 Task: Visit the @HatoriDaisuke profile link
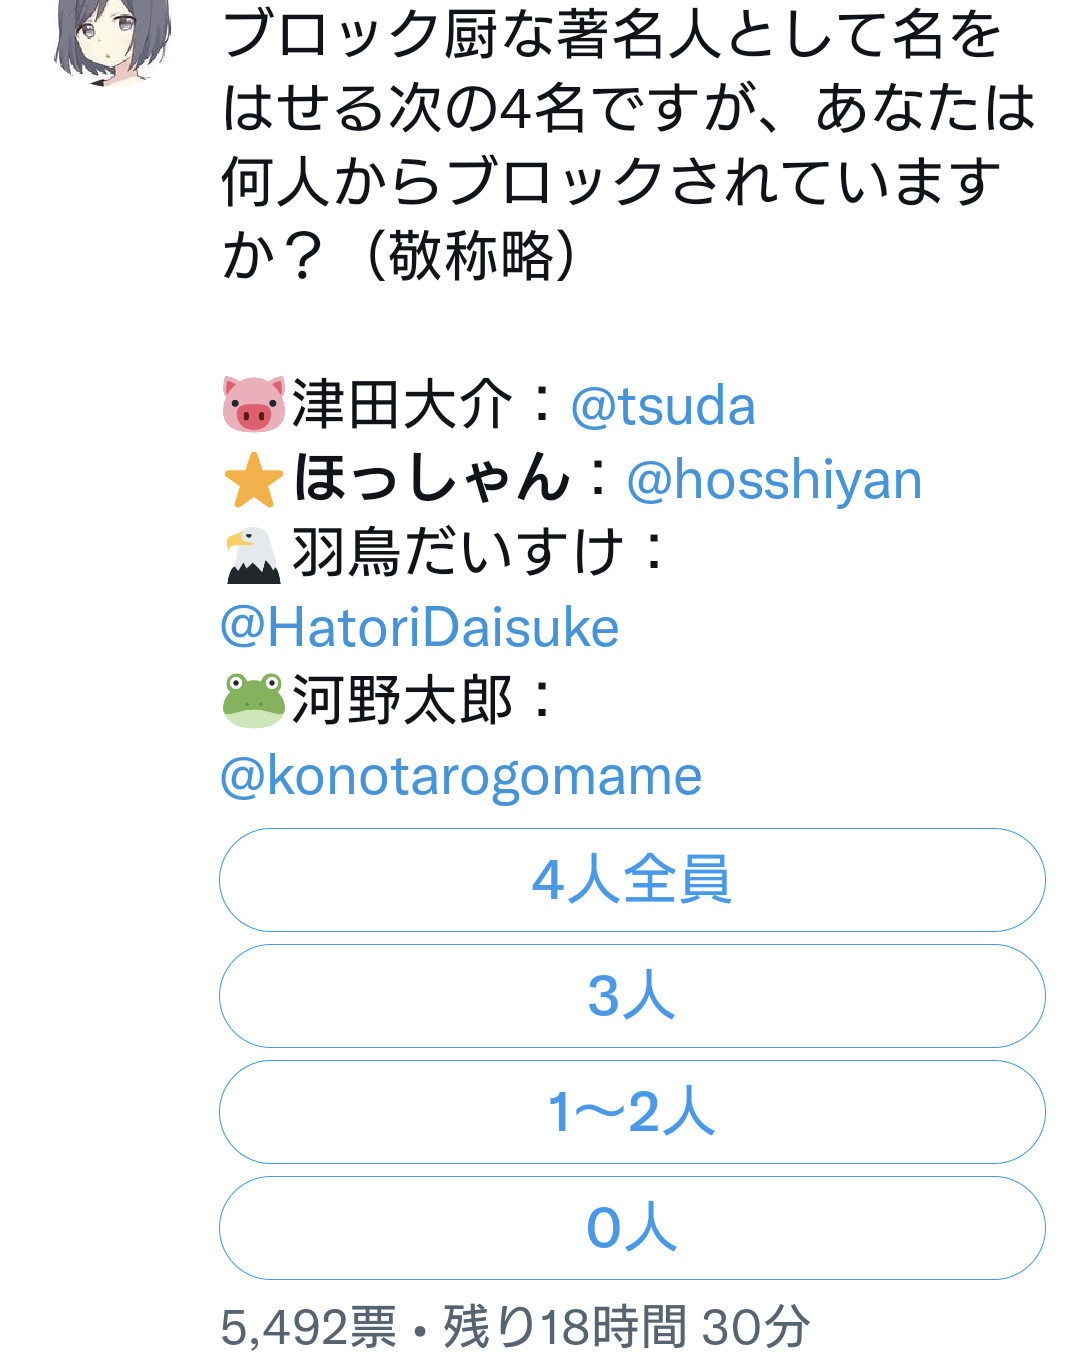click(x=420, y=628)
